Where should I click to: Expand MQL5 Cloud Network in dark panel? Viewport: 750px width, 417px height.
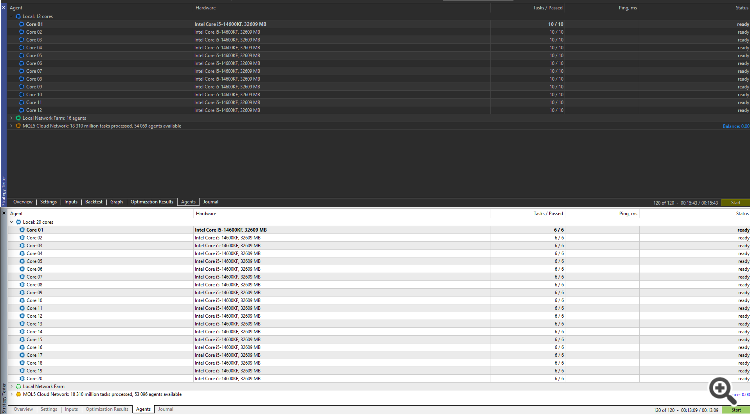click(x=12, y=126)
